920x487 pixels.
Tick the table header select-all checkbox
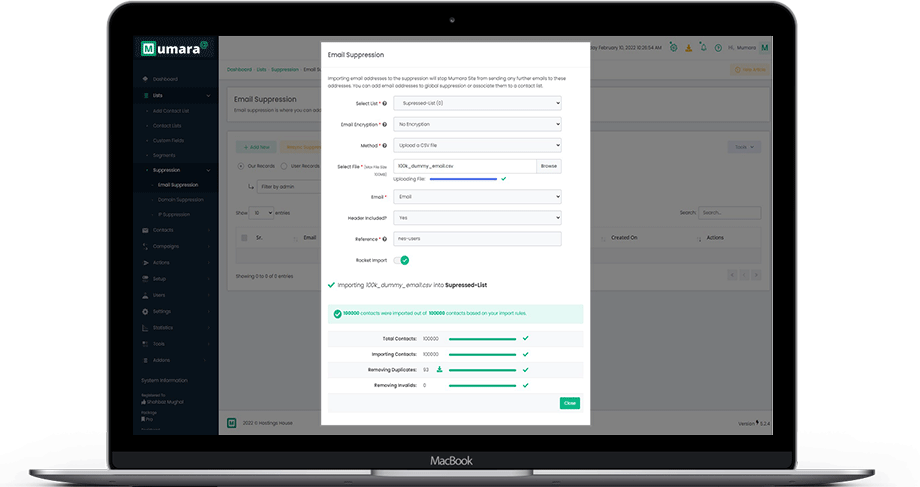click(x=245, y=238)
